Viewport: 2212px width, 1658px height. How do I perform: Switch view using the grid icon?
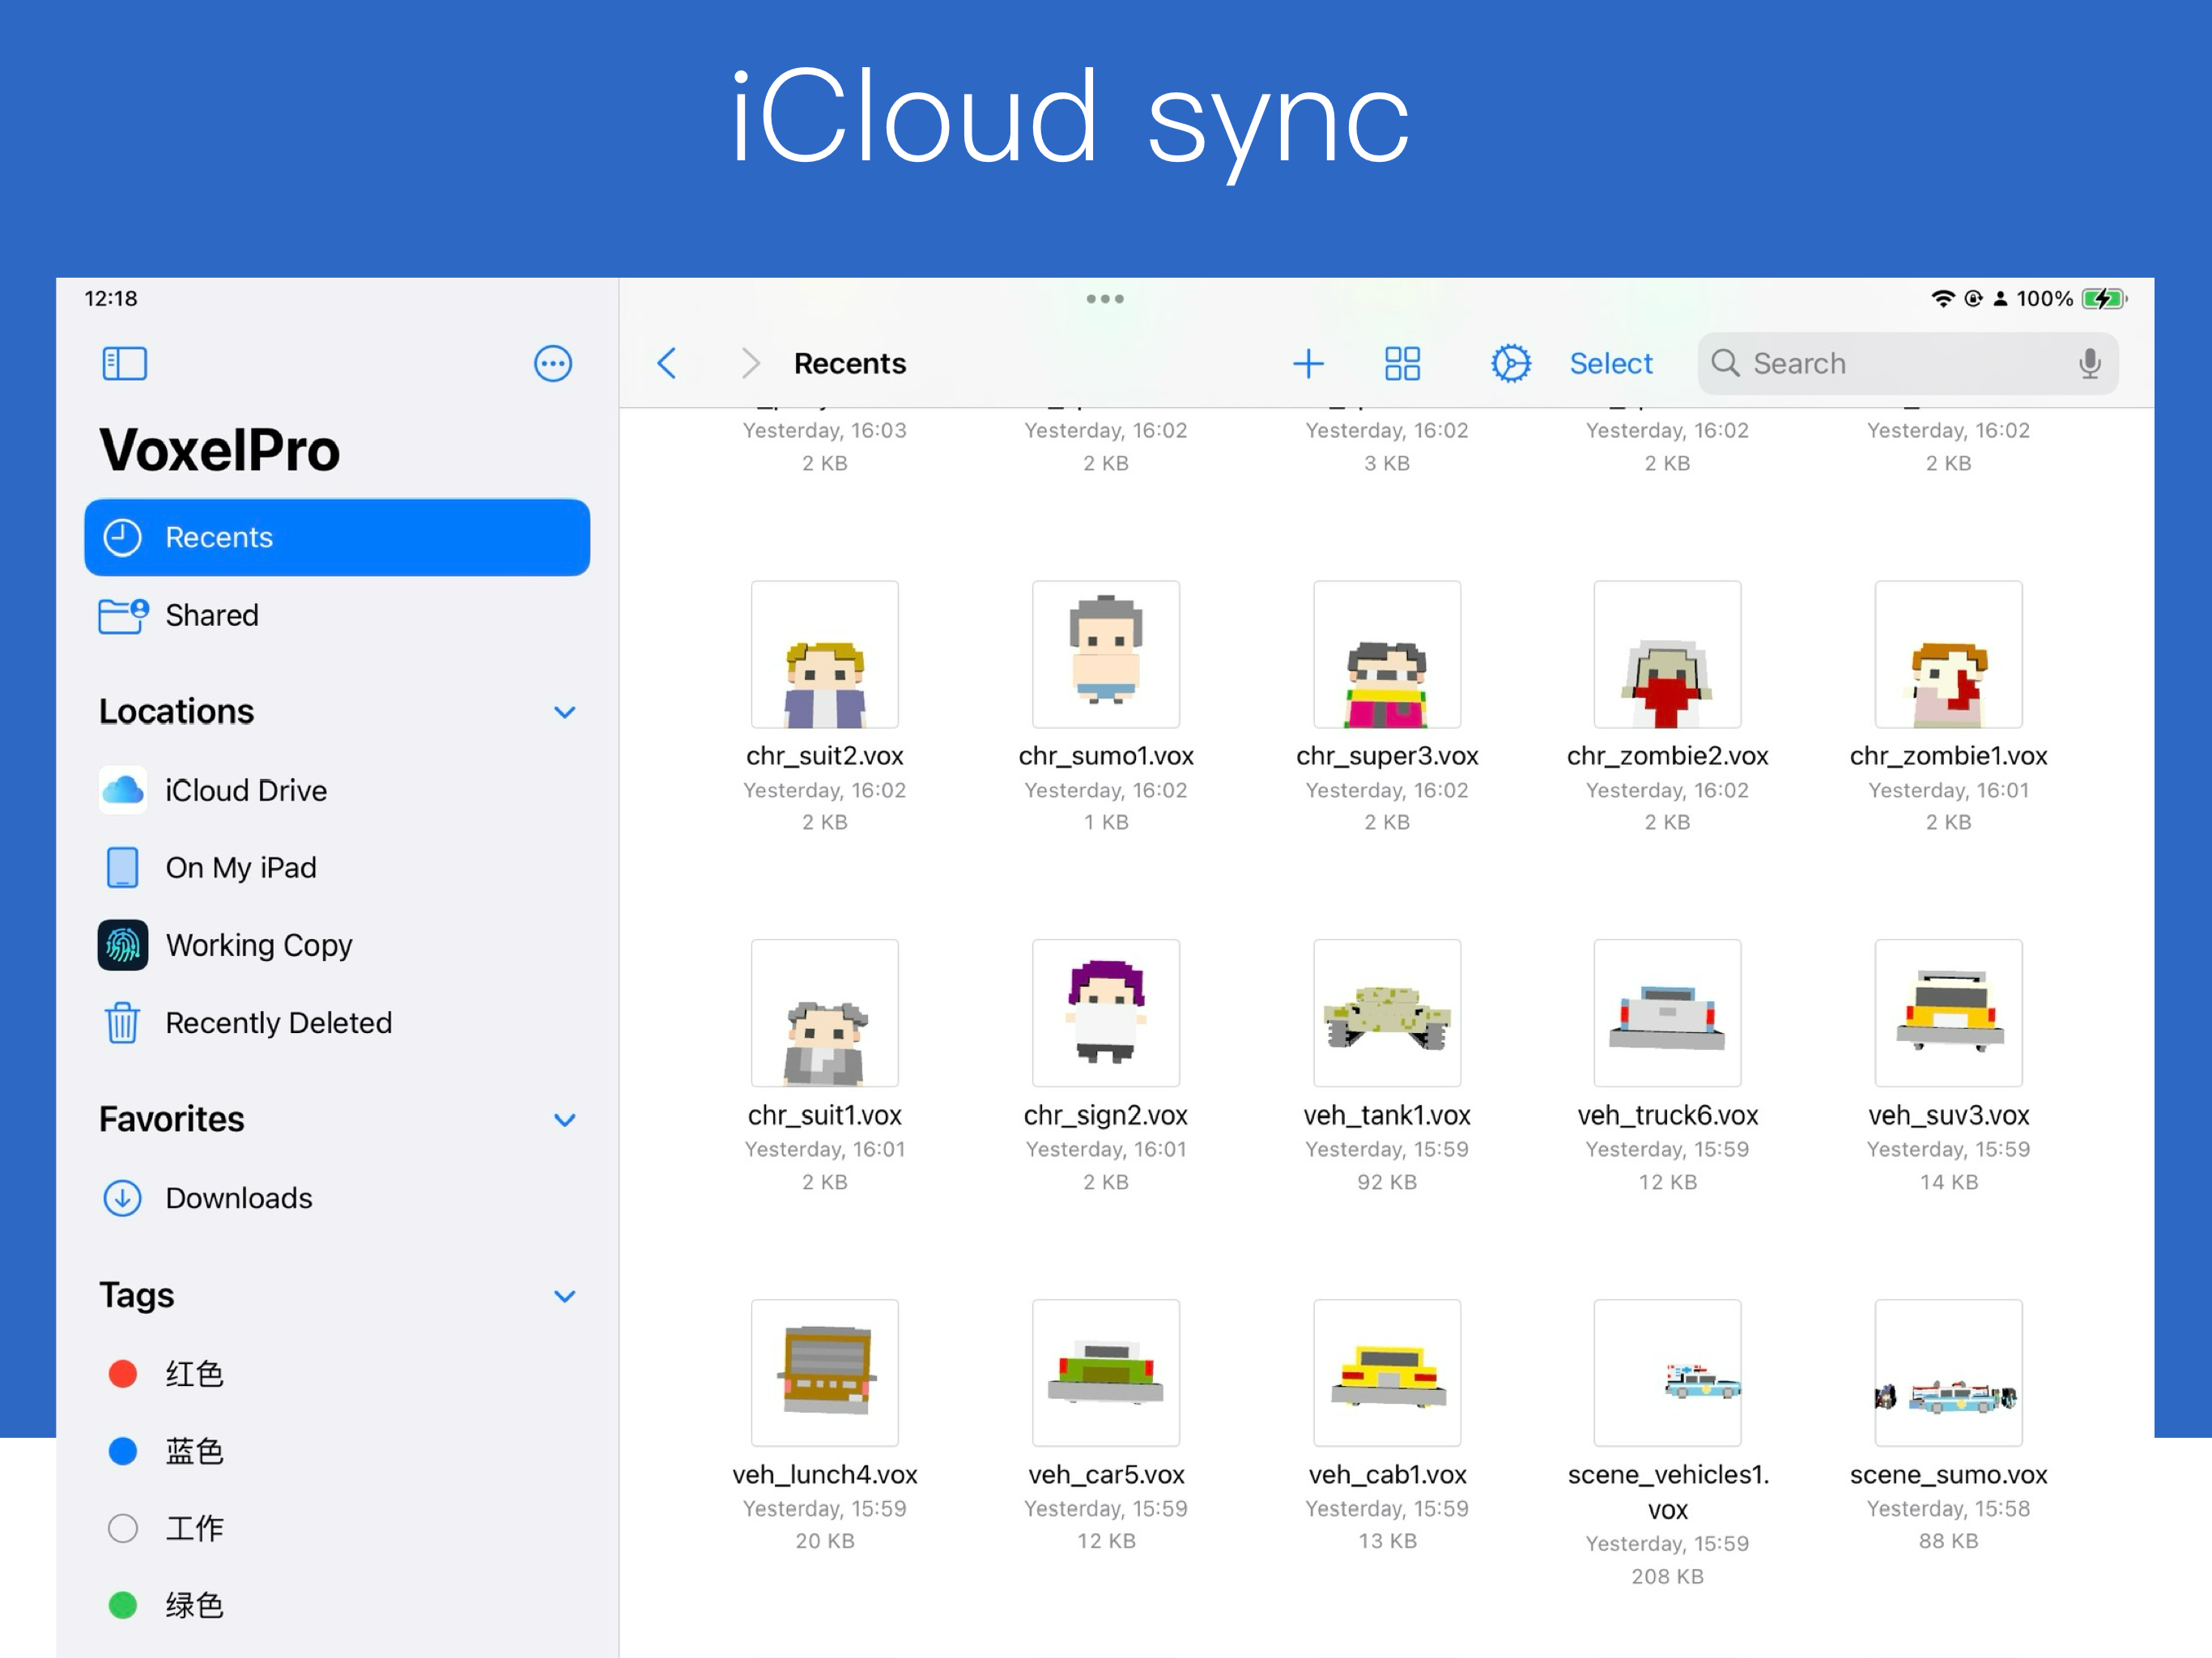point(1402,363)
